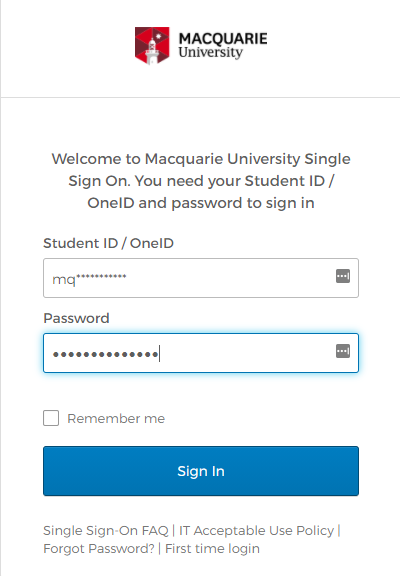Click the white star inside the shield logo
The image size is (400, 576).
(159, 36)
